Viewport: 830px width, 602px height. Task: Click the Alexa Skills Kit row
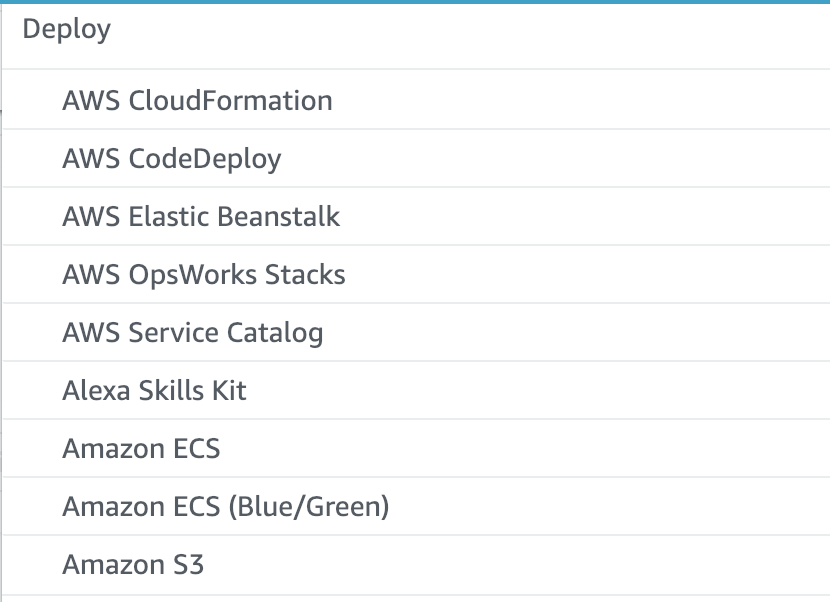click(154, 390)
